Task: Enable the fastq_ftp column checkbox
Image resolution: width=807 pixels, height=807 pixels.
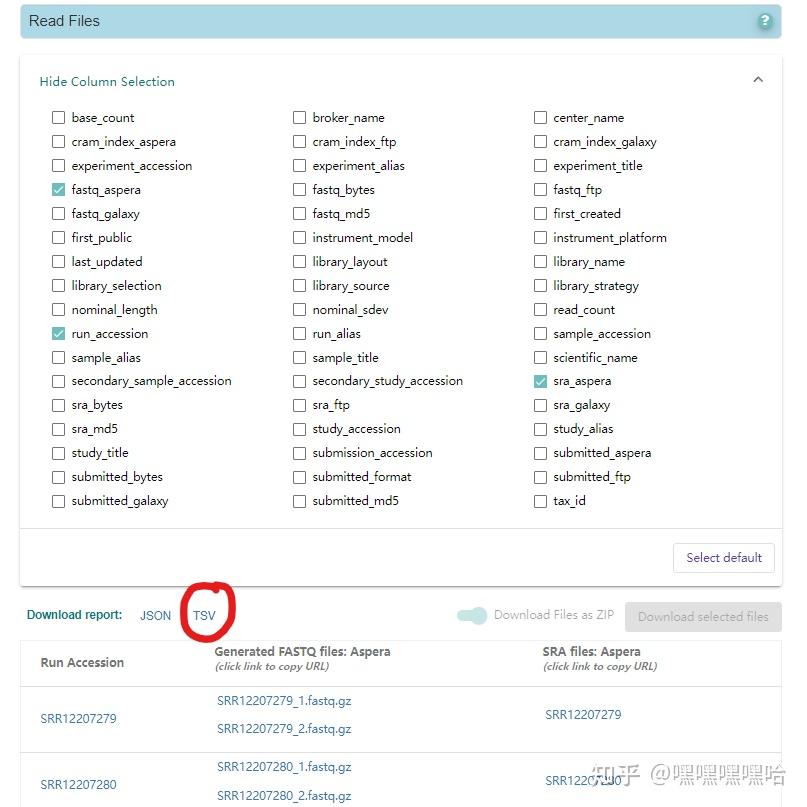Action: point(540,190)
